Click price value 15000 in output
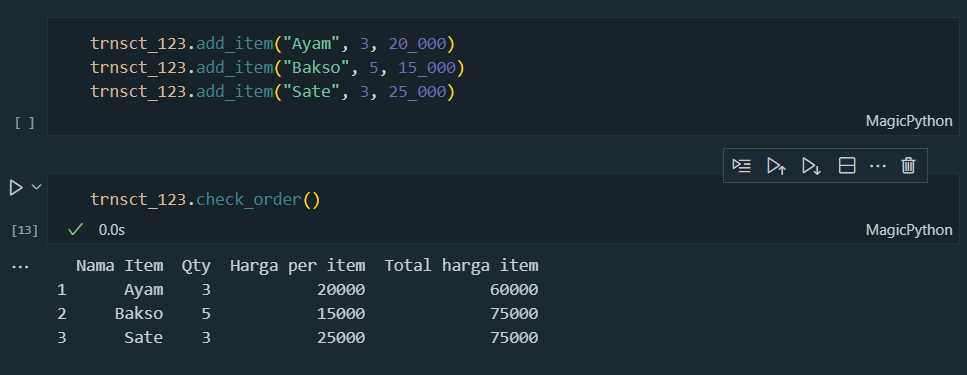Screen dimensions: 967x375 pos(341,314)
